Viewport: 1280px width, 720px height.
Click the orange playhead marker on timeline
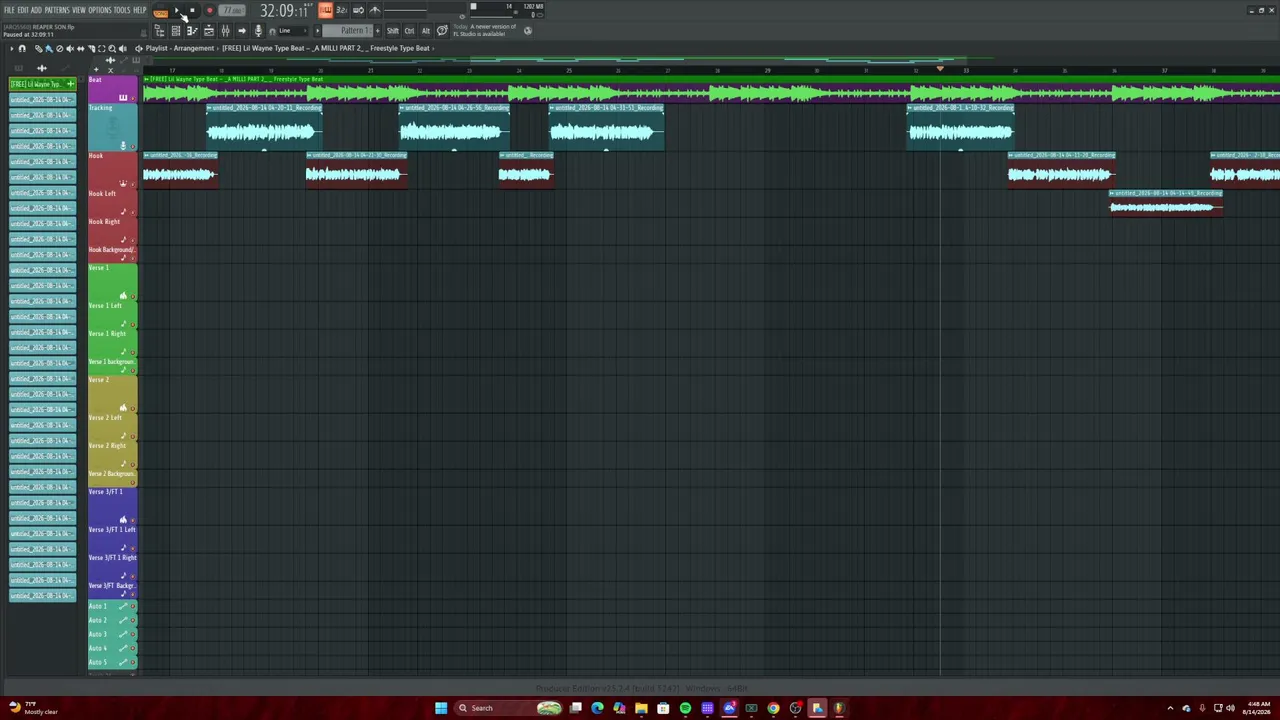tap(940, 69)
